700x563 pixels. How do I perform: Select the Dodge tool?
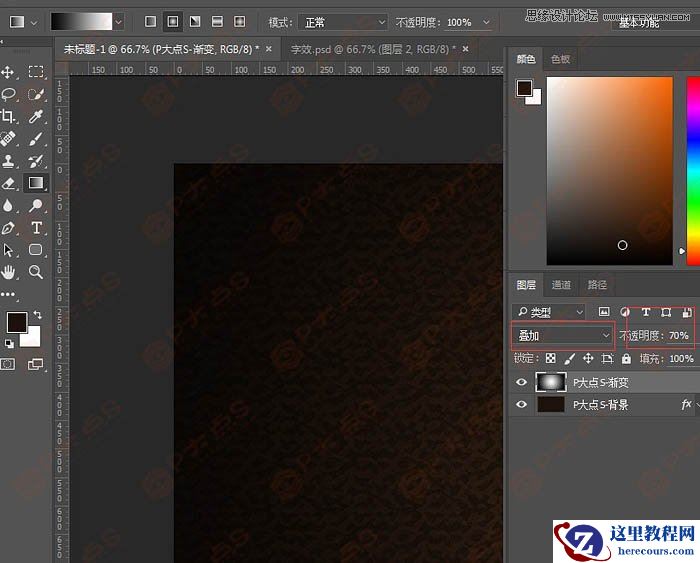tap(36, 205)
